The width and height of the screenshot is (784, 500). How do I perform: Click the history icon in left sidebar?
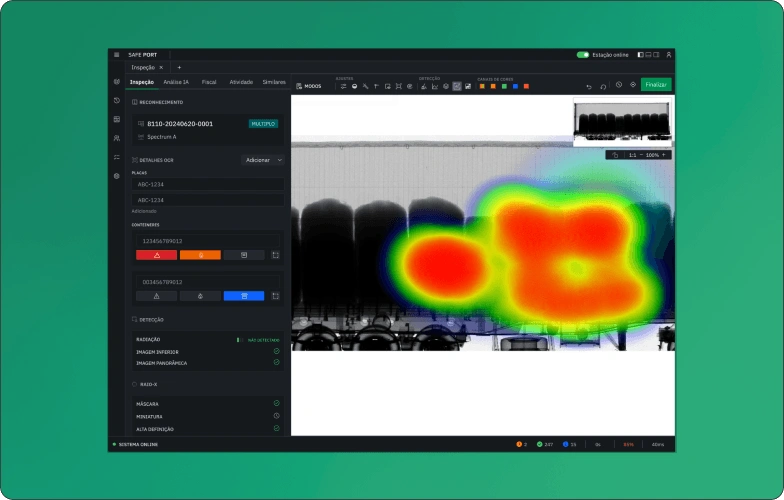tap(116, 100)
